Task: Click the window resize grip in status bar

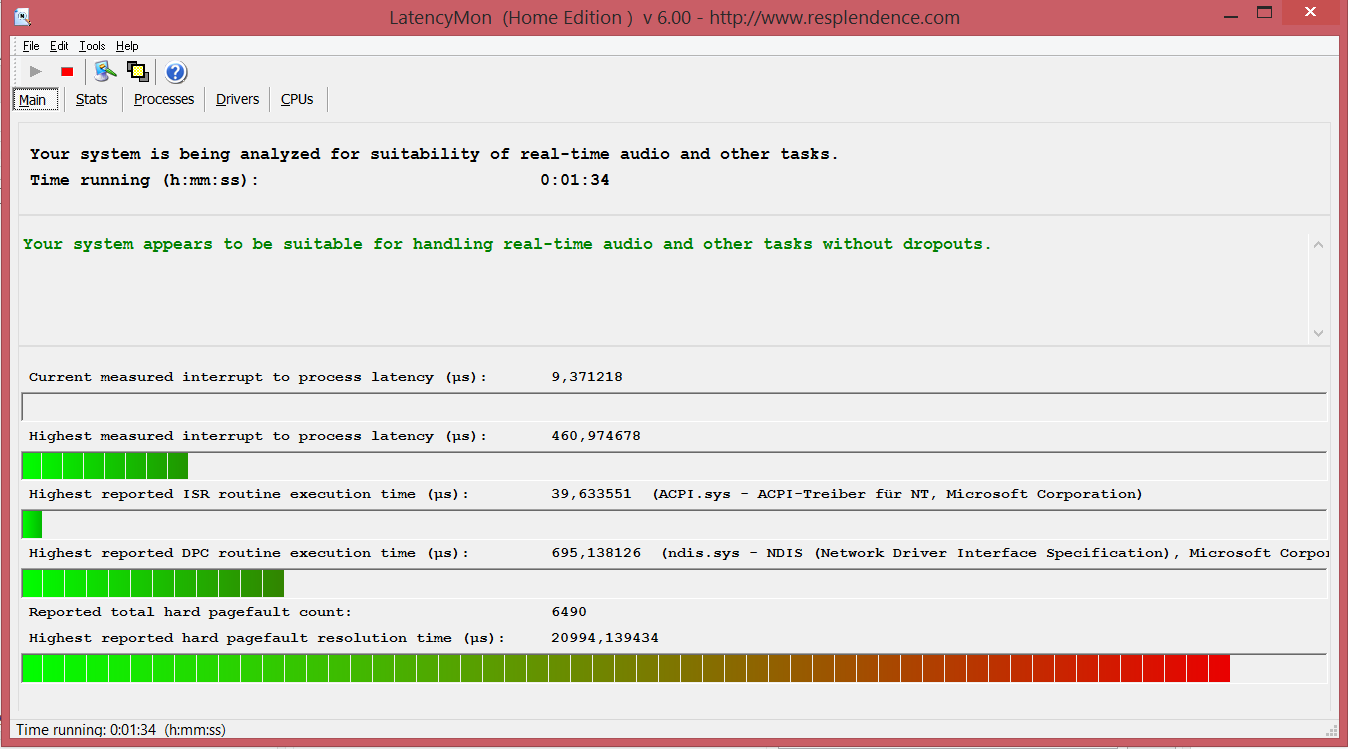Action: coord(1331,731)
